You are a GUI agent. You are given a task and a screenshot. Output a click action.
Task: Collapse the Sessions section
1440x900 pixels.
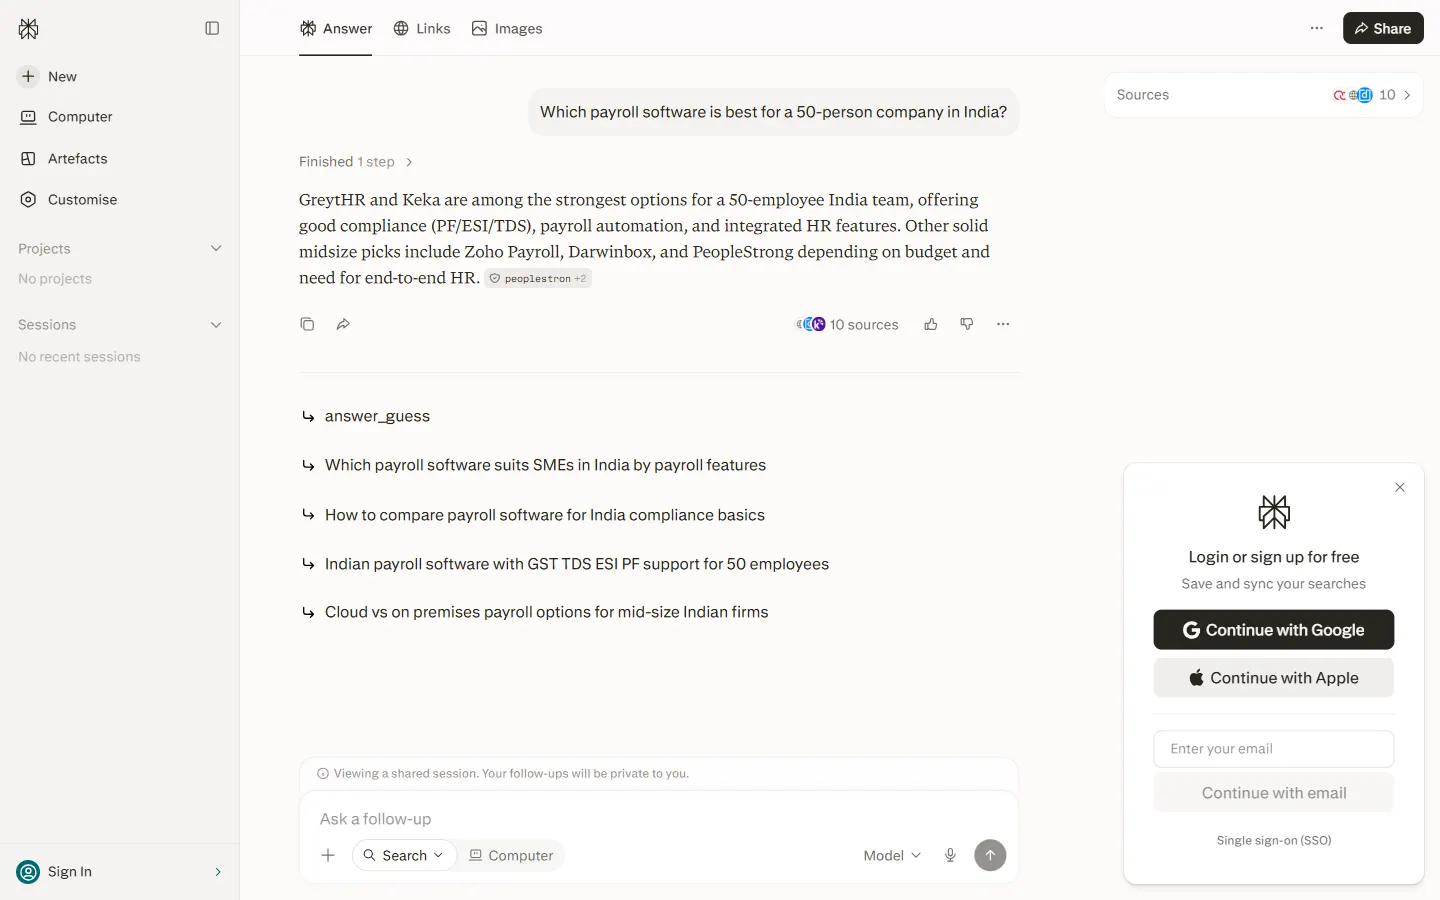(x=216, y=325)
